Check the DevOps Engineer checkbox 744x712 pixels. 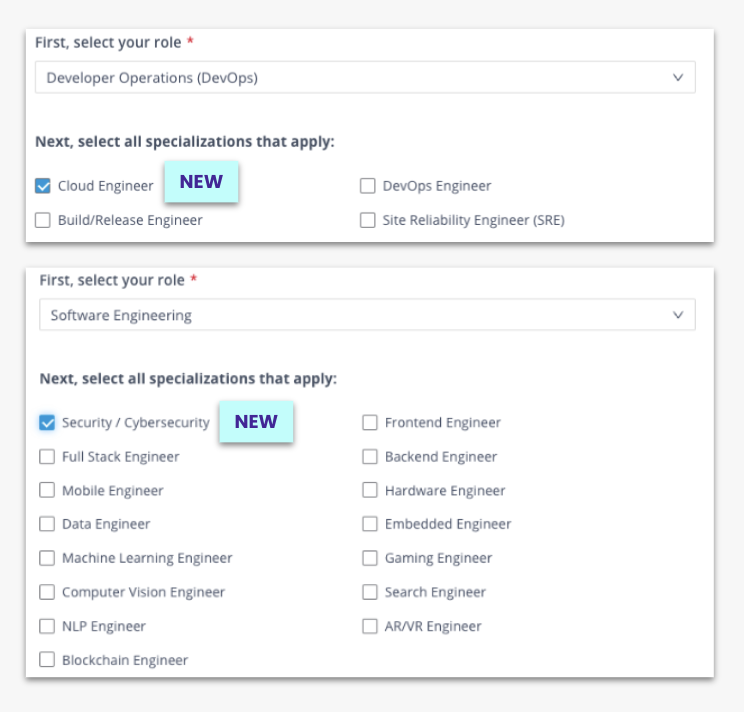click(367, 186)
